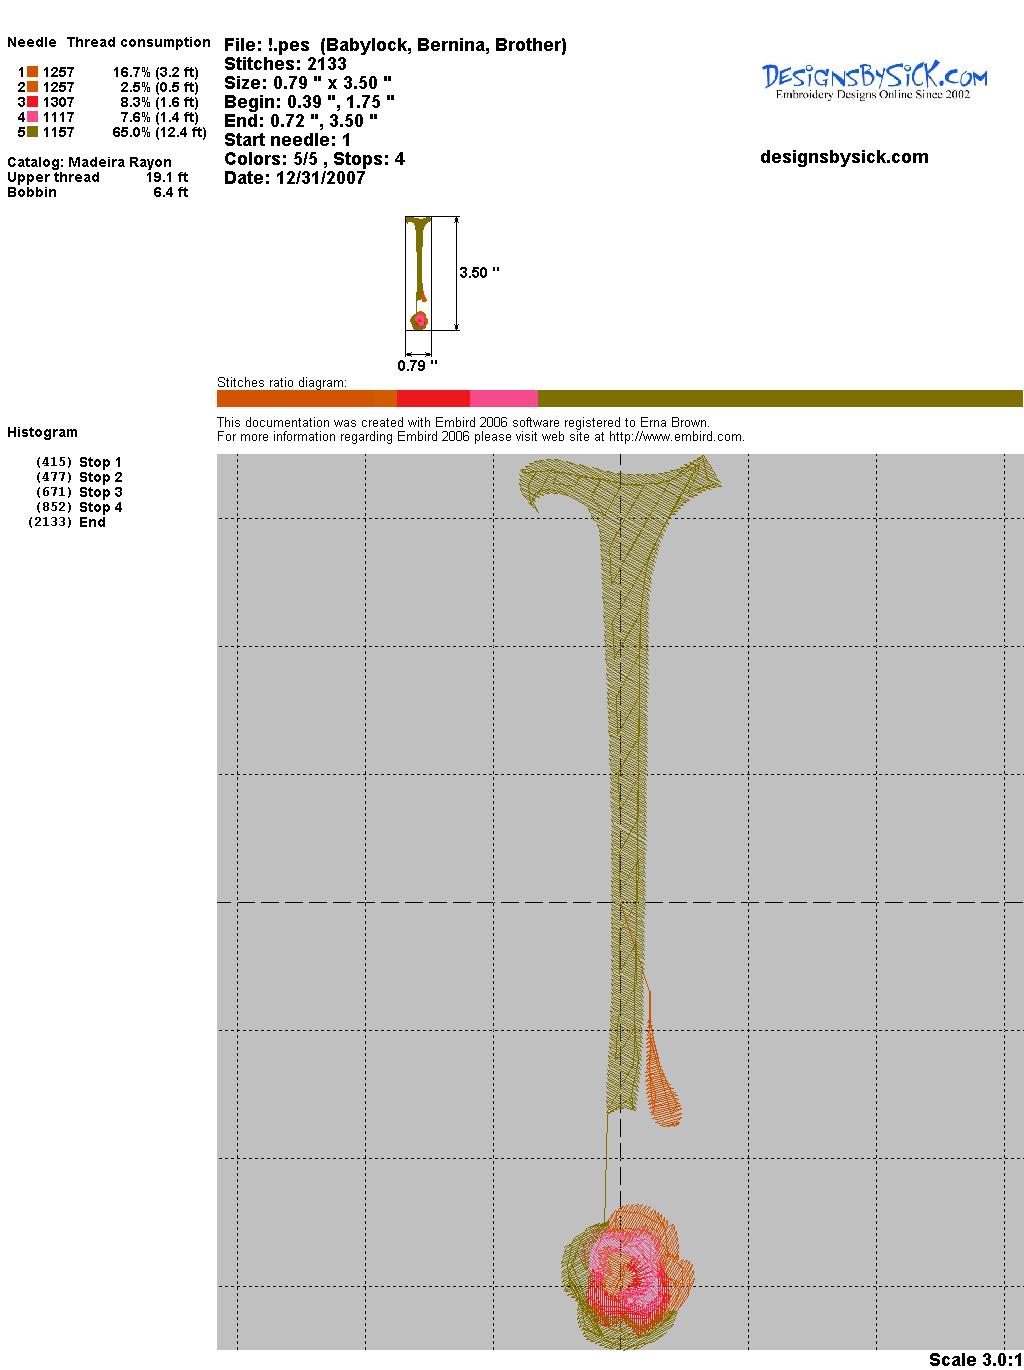Click olive segment of stitches ratio bar
This screenshot has width=1024, height=1370.
point(780,399)
